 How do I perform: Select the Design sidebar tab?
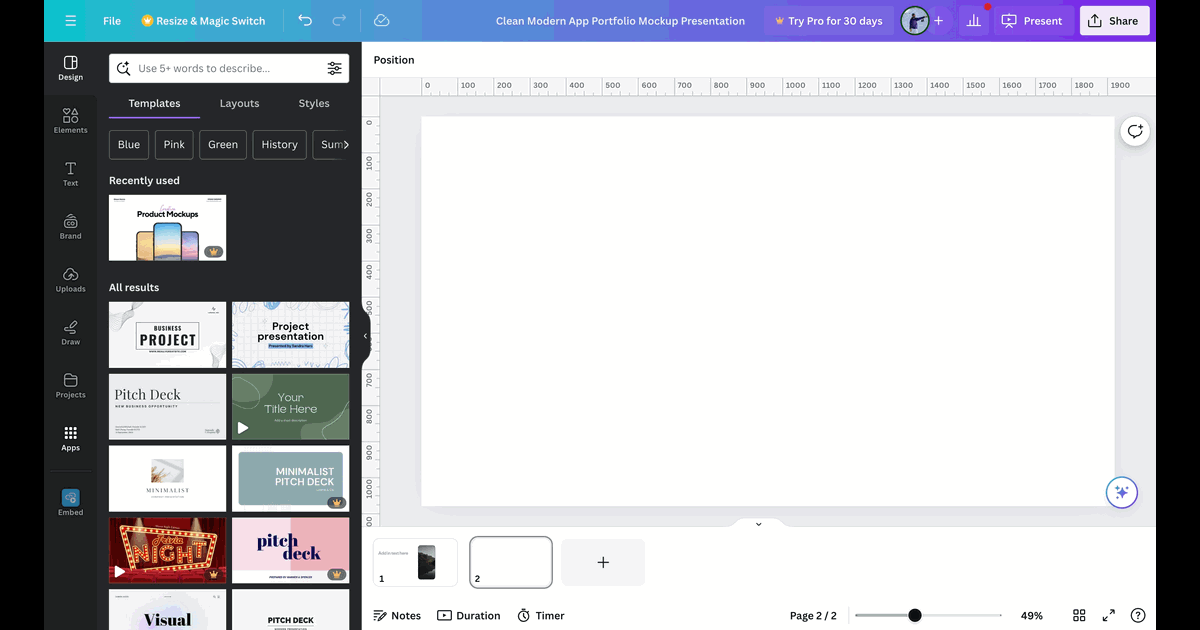pyautogui.click(x=70, y=68)
